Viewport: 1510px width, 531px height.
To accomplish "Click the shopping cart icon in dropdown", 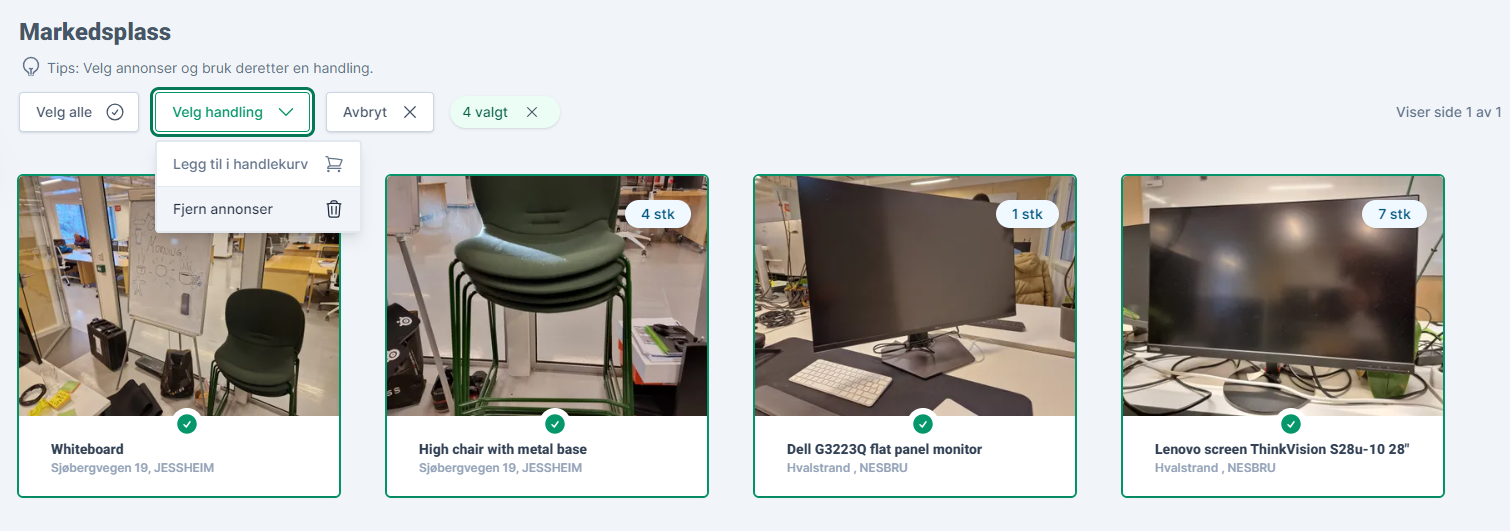I will point(334,164).
